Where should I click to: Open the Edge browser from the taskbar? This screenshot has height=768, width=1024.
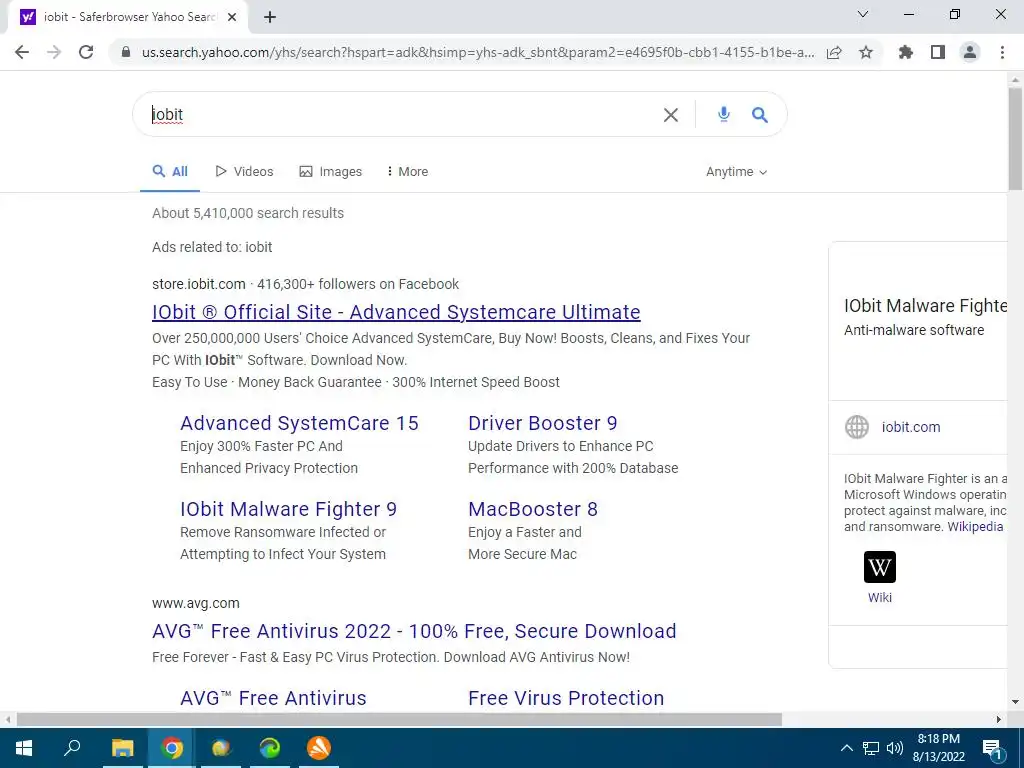[x=270, y=748]
